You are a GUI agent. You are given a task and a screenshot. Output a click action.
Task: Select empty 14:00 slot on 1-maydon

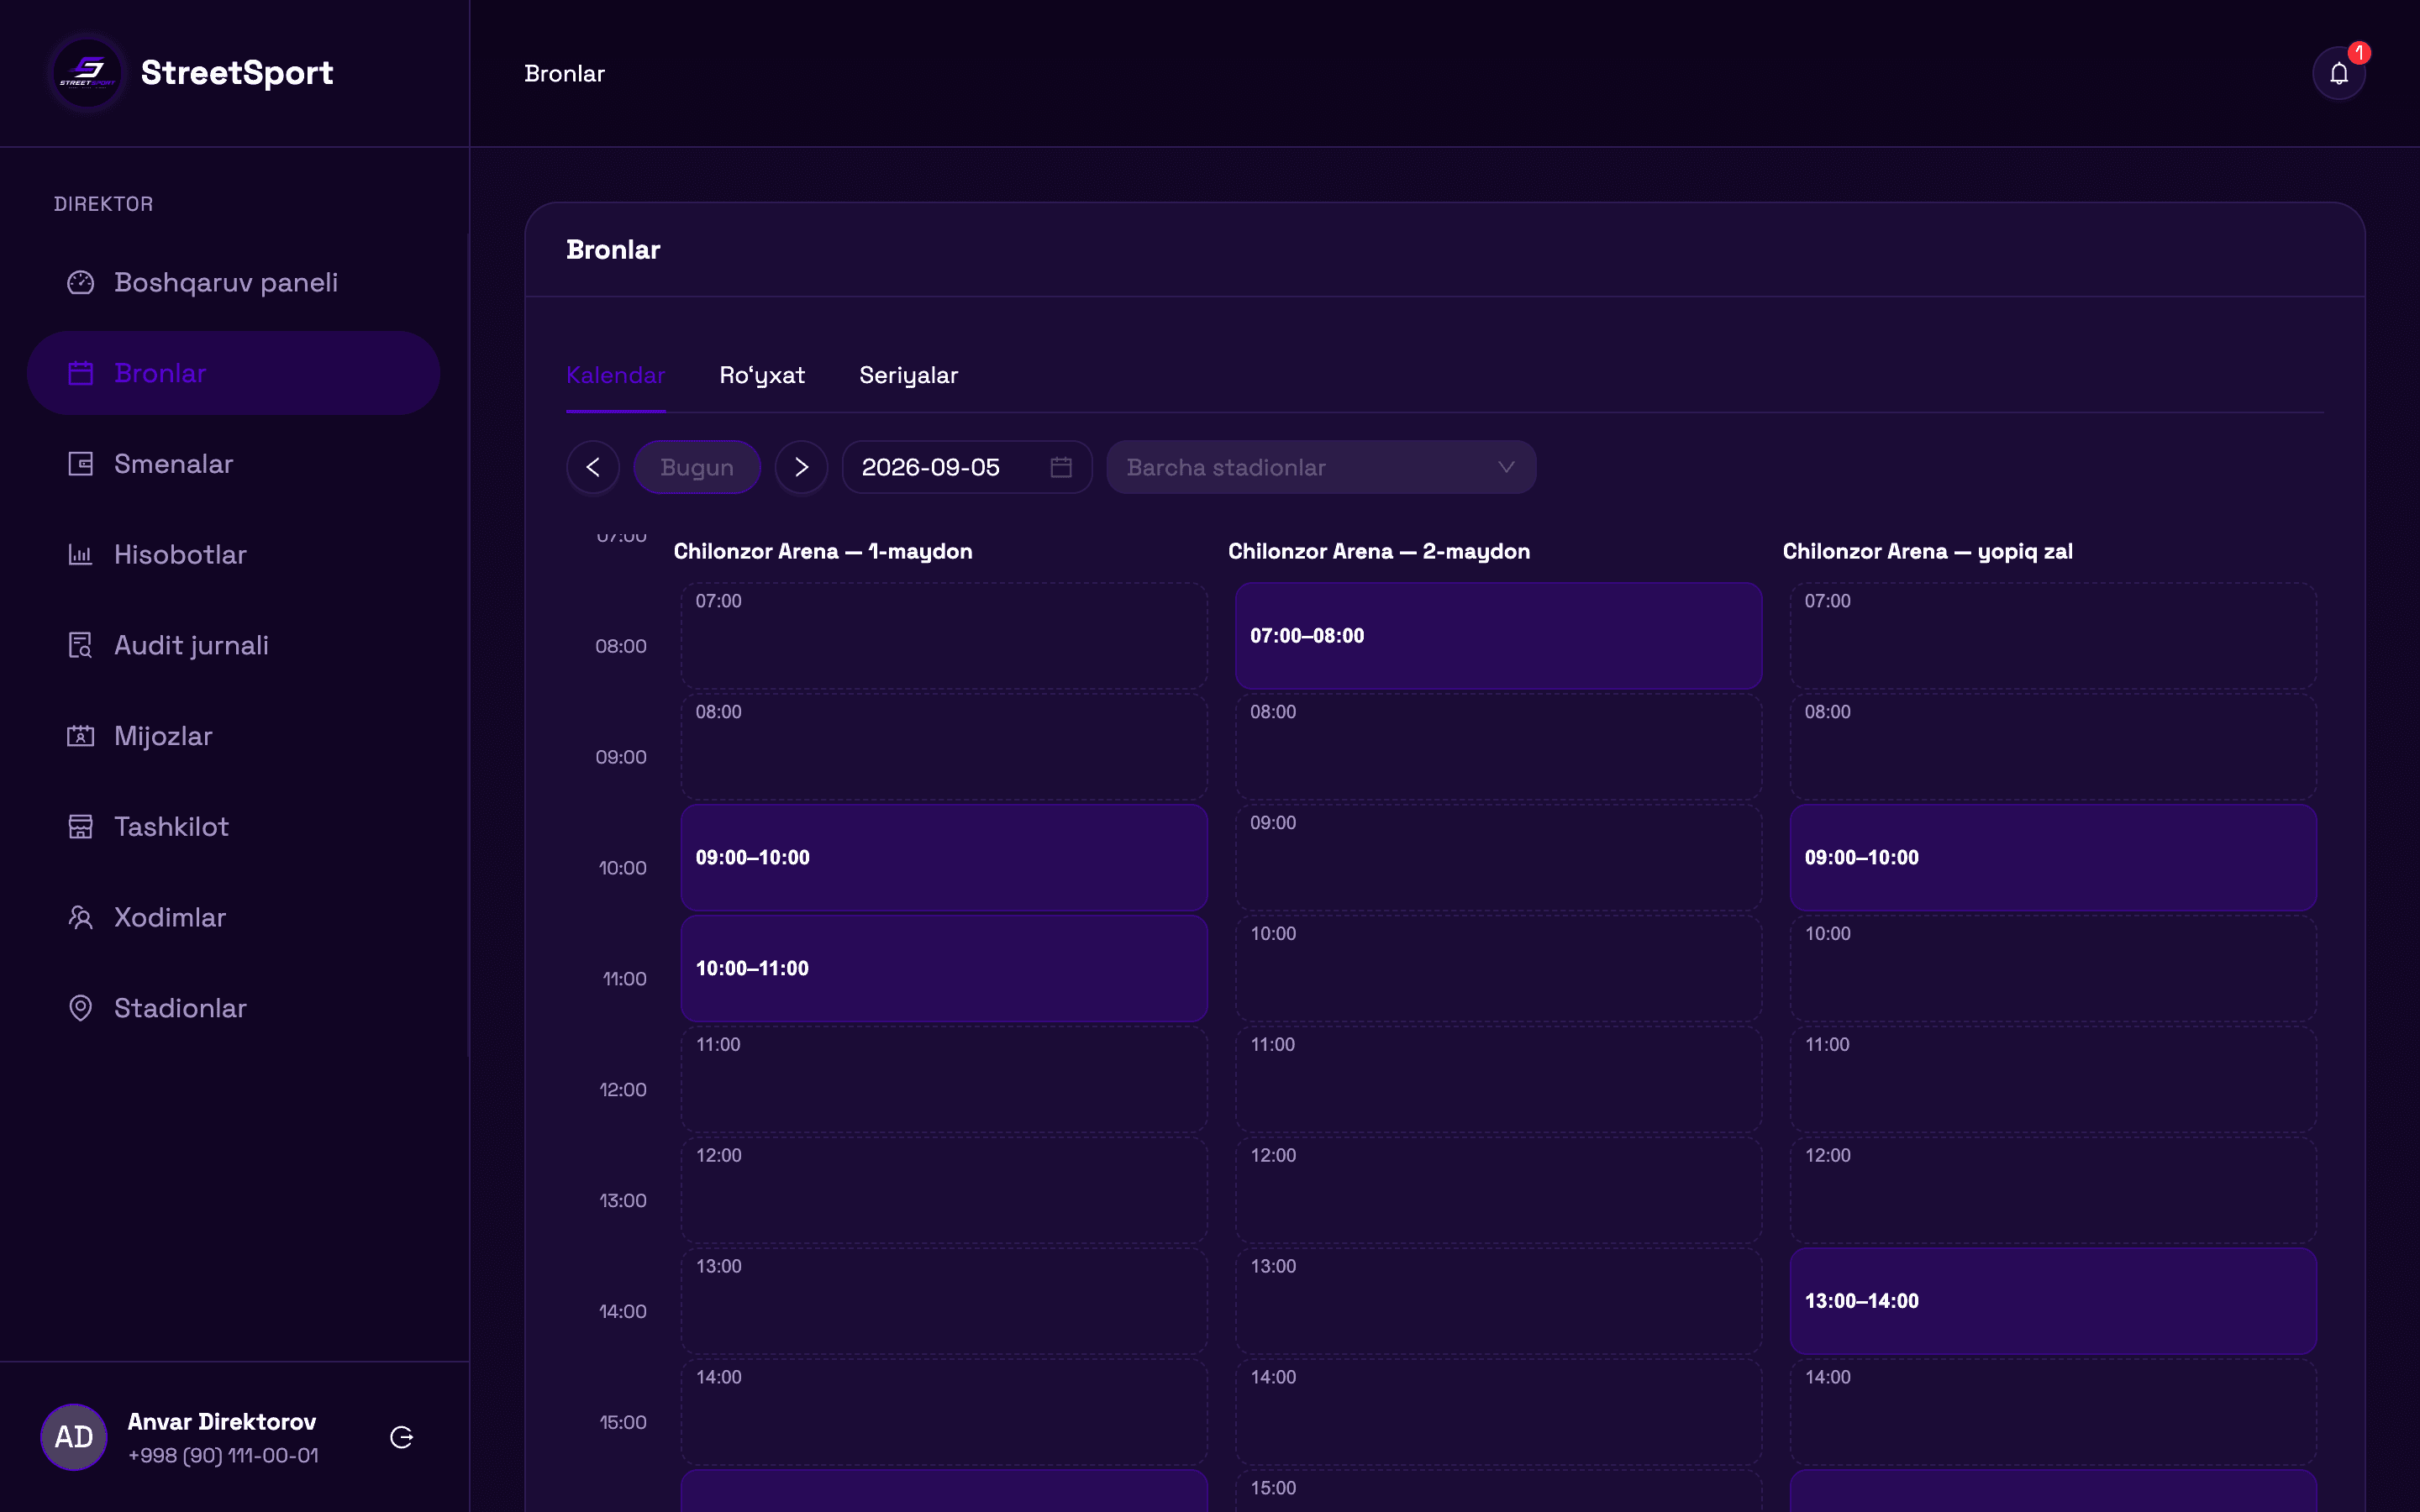[x=944, y=1412]
